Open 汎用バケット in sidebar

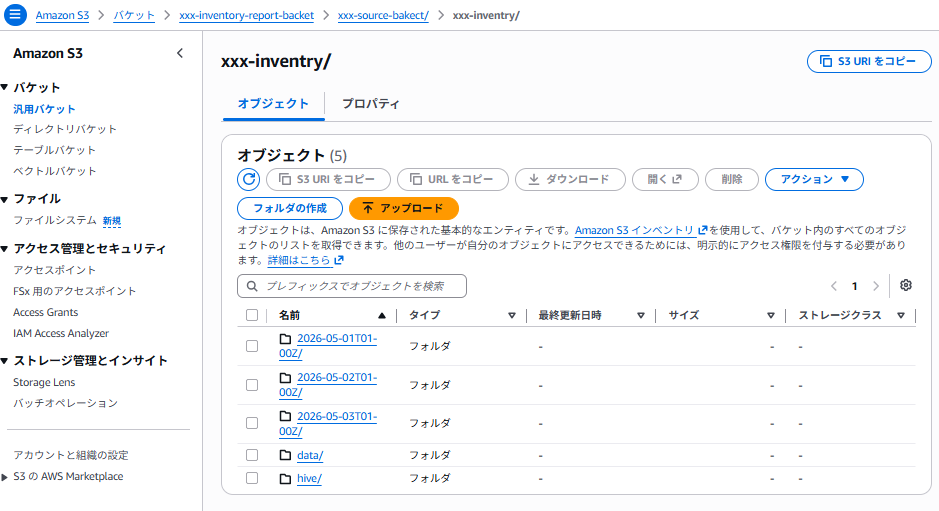(44, 109)
